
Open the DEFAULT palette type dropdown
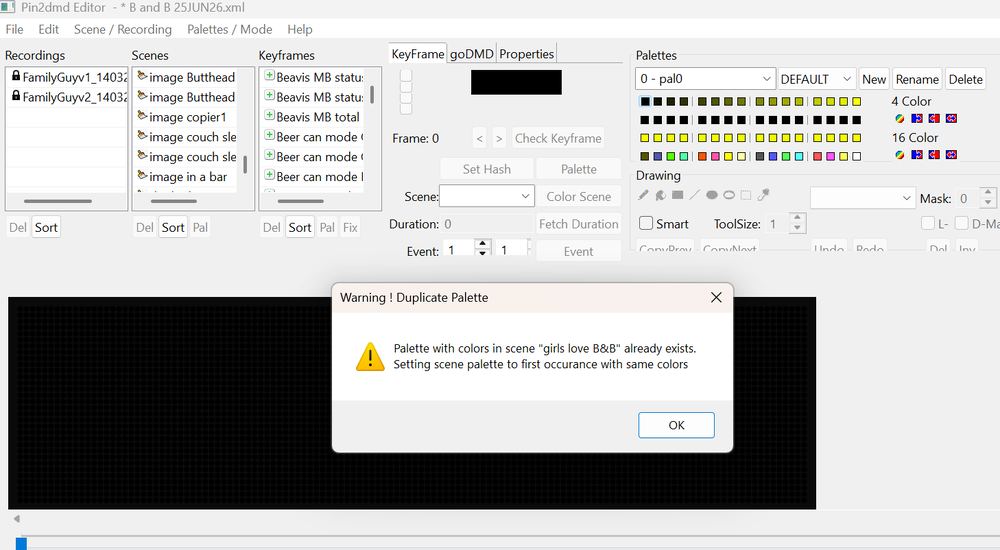click(817, 79)
